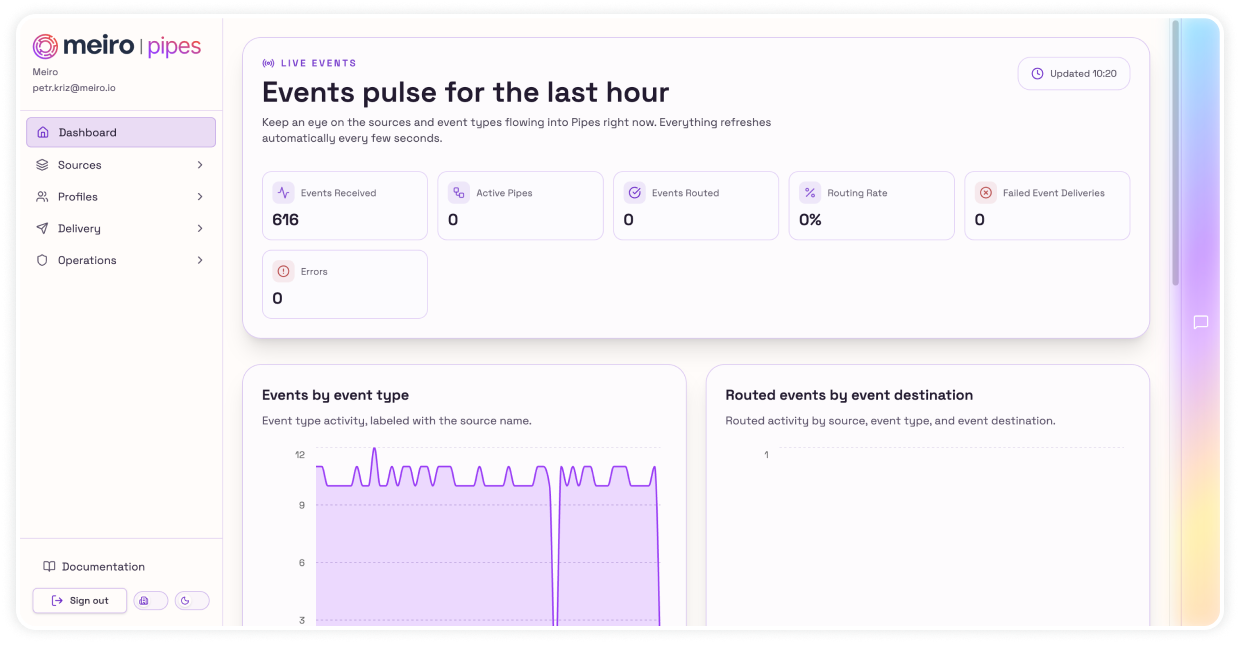Click the Profiles people icon
This screenshot has height=648, width=1240.
42,197
